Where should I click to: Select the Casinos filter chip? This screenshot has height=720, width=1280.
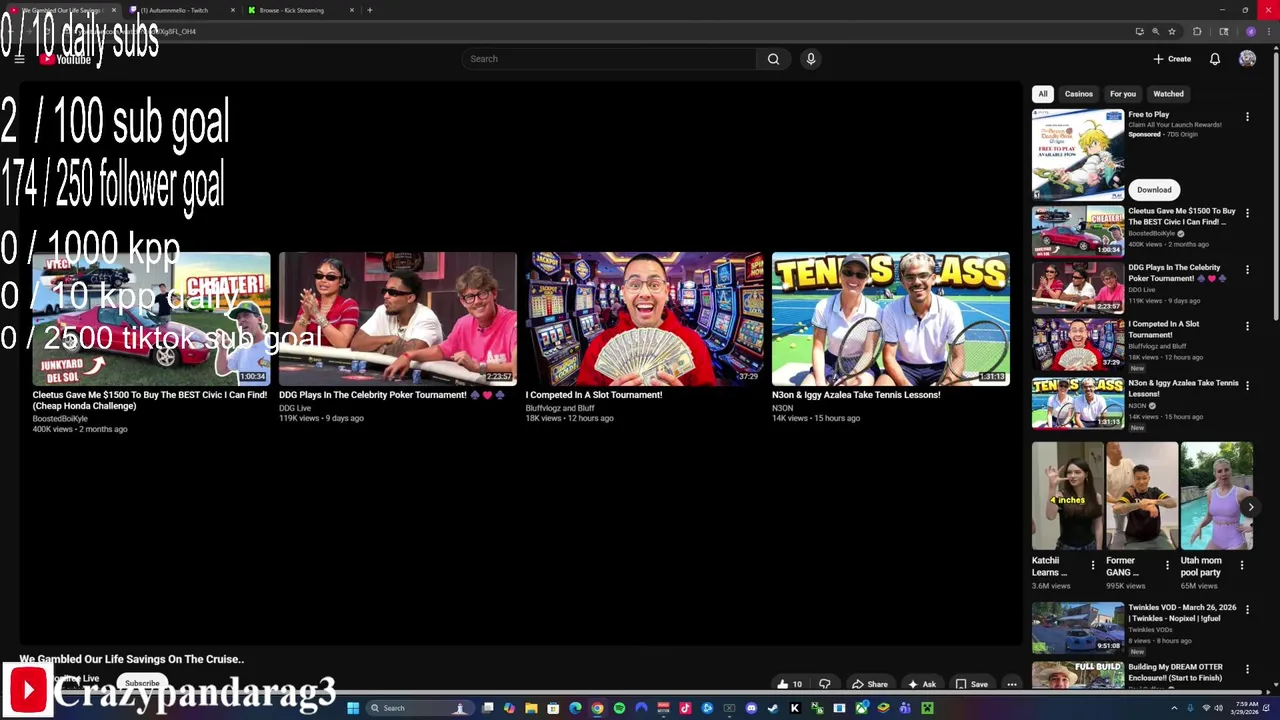pos(1078,94)
